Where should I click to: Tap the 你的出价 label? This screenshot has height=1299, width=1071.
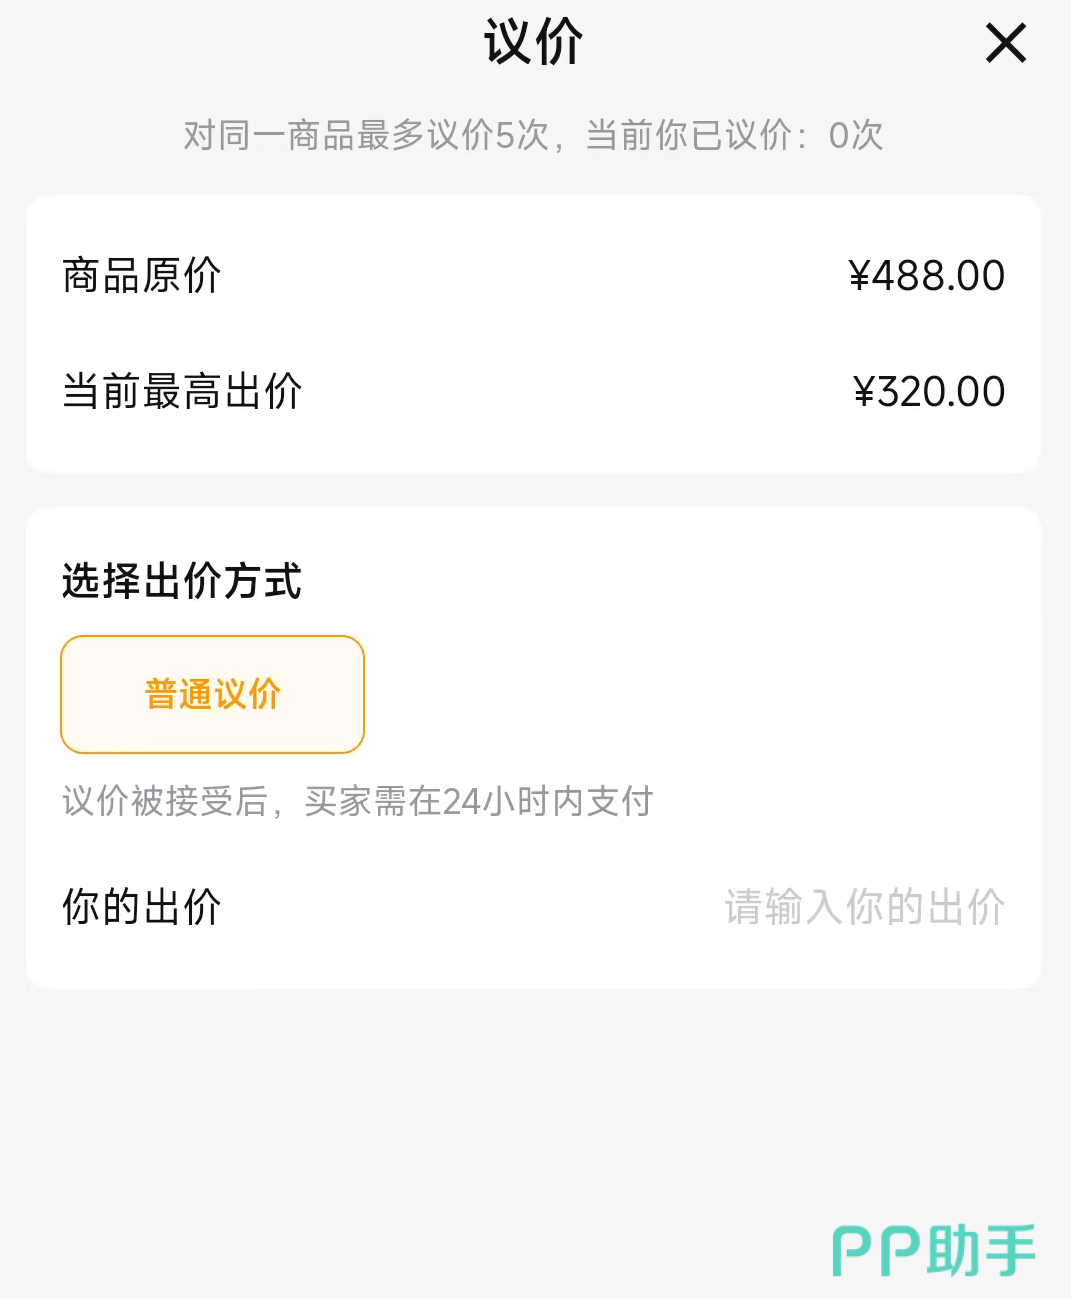(141, 908)
